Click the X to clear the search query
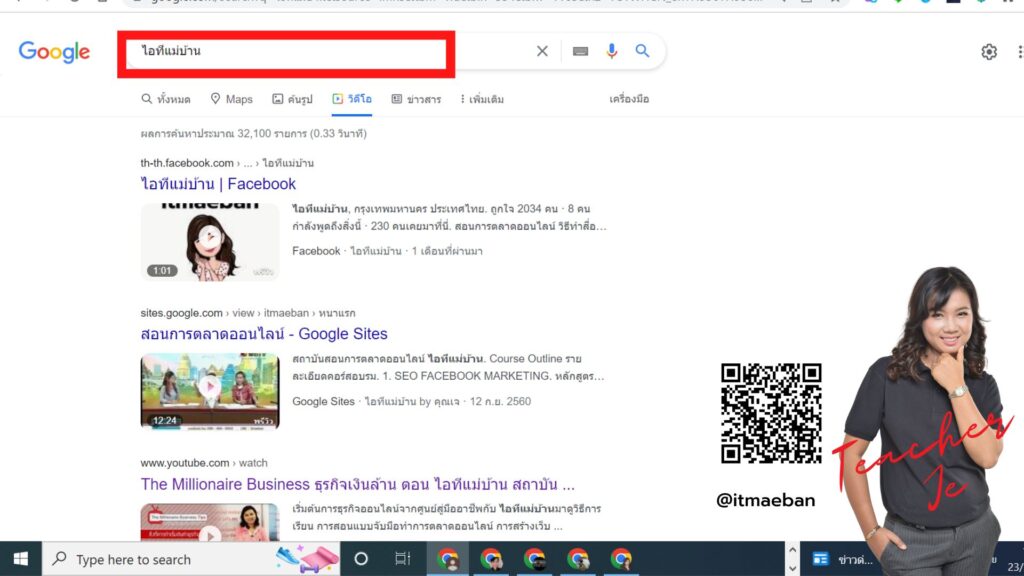This screenshot has width=1024, height=576. 542,51
